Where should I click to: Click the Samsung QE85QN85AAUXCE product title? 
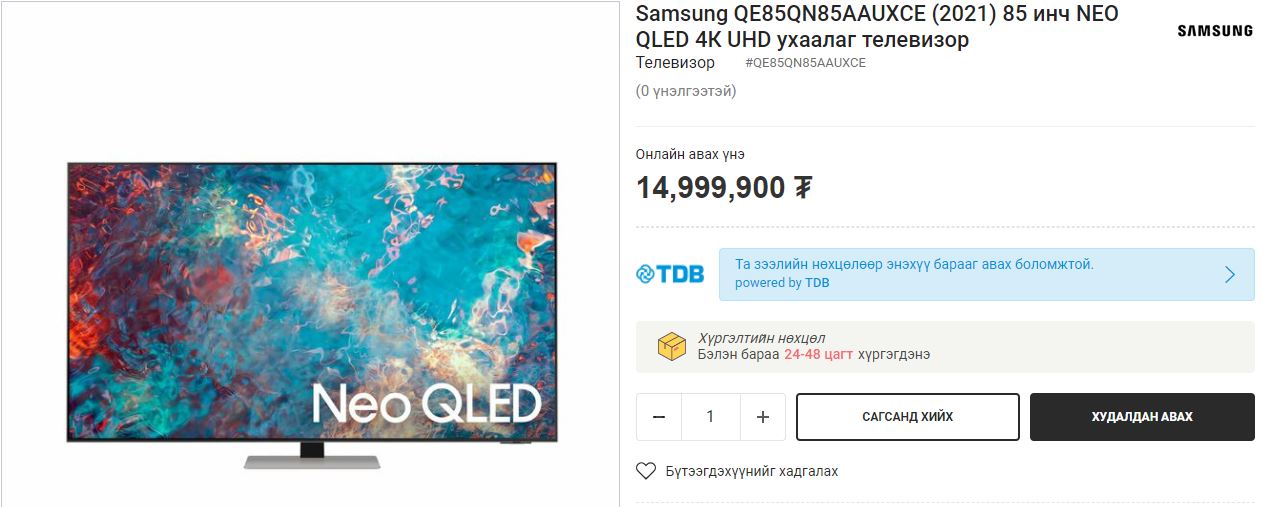877,27
